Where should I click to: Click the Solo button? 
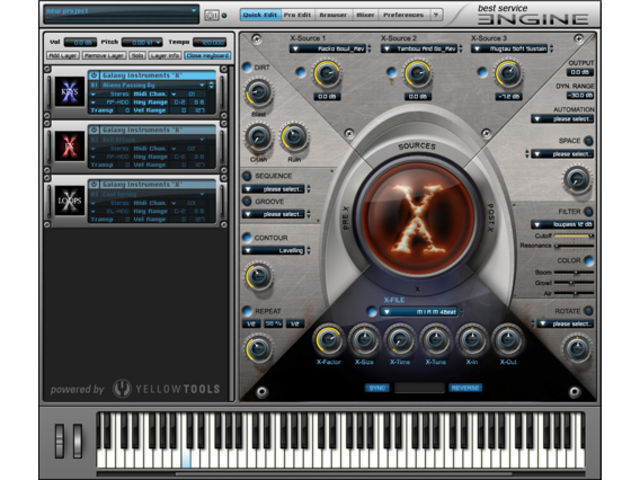point(137,56)
